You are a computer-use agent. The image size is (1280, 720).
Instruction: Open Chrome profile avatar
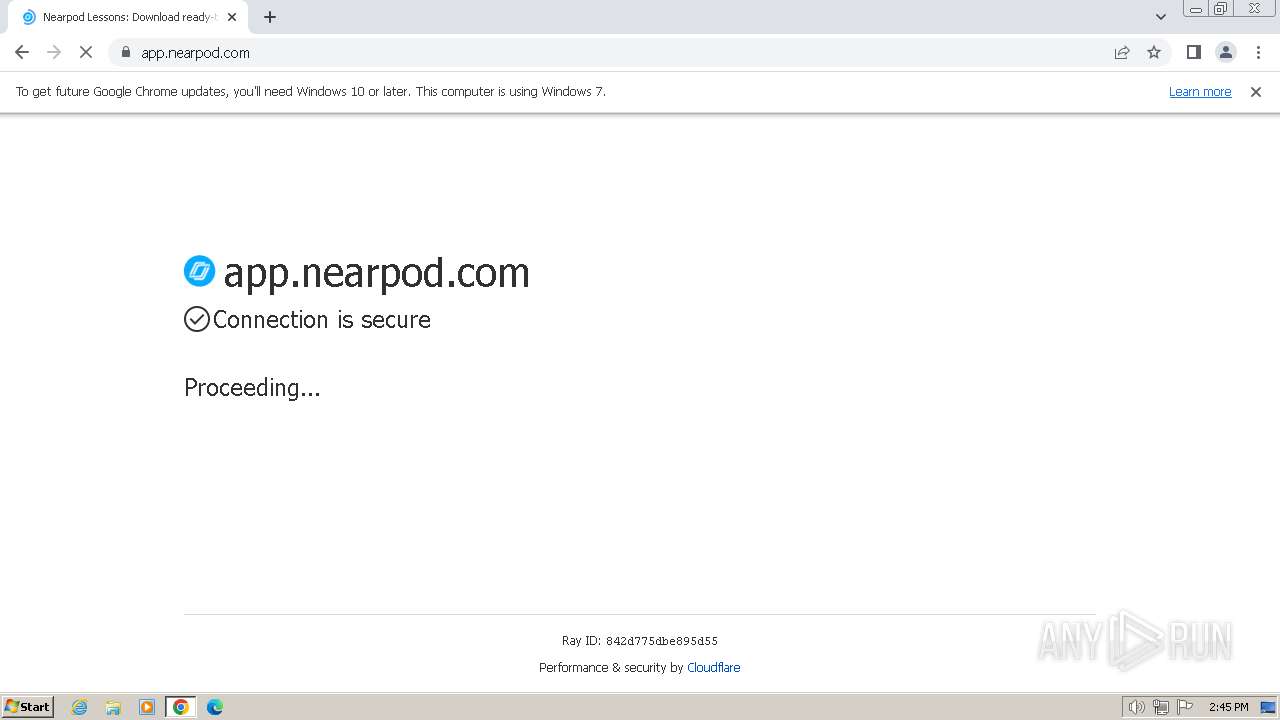pos(1226,52)
